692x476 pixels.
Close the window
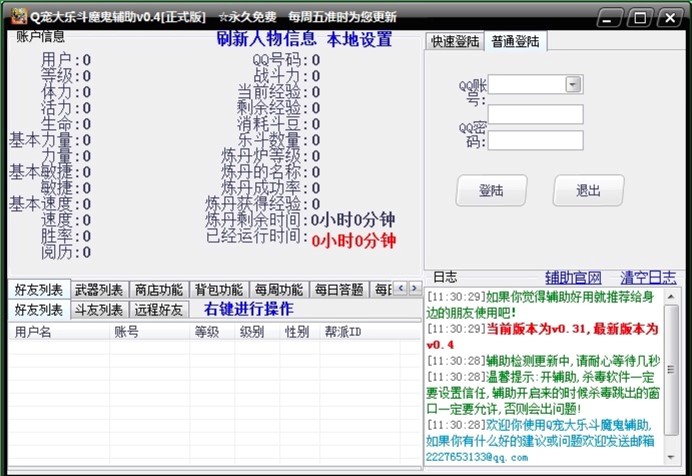tap(669, 19)
